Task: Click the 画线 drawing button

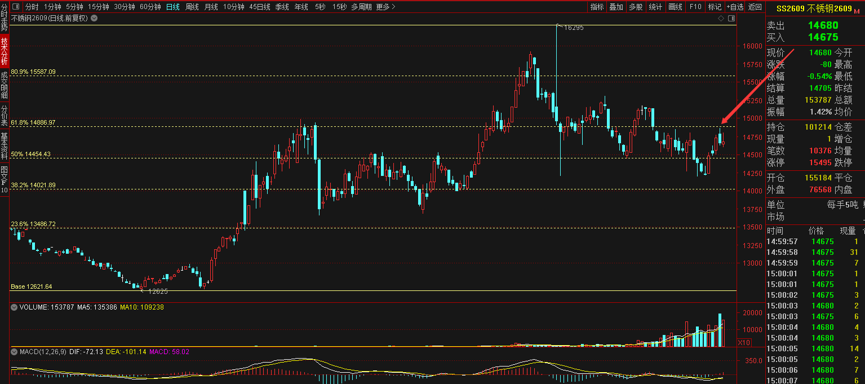Action: [675, 7]
